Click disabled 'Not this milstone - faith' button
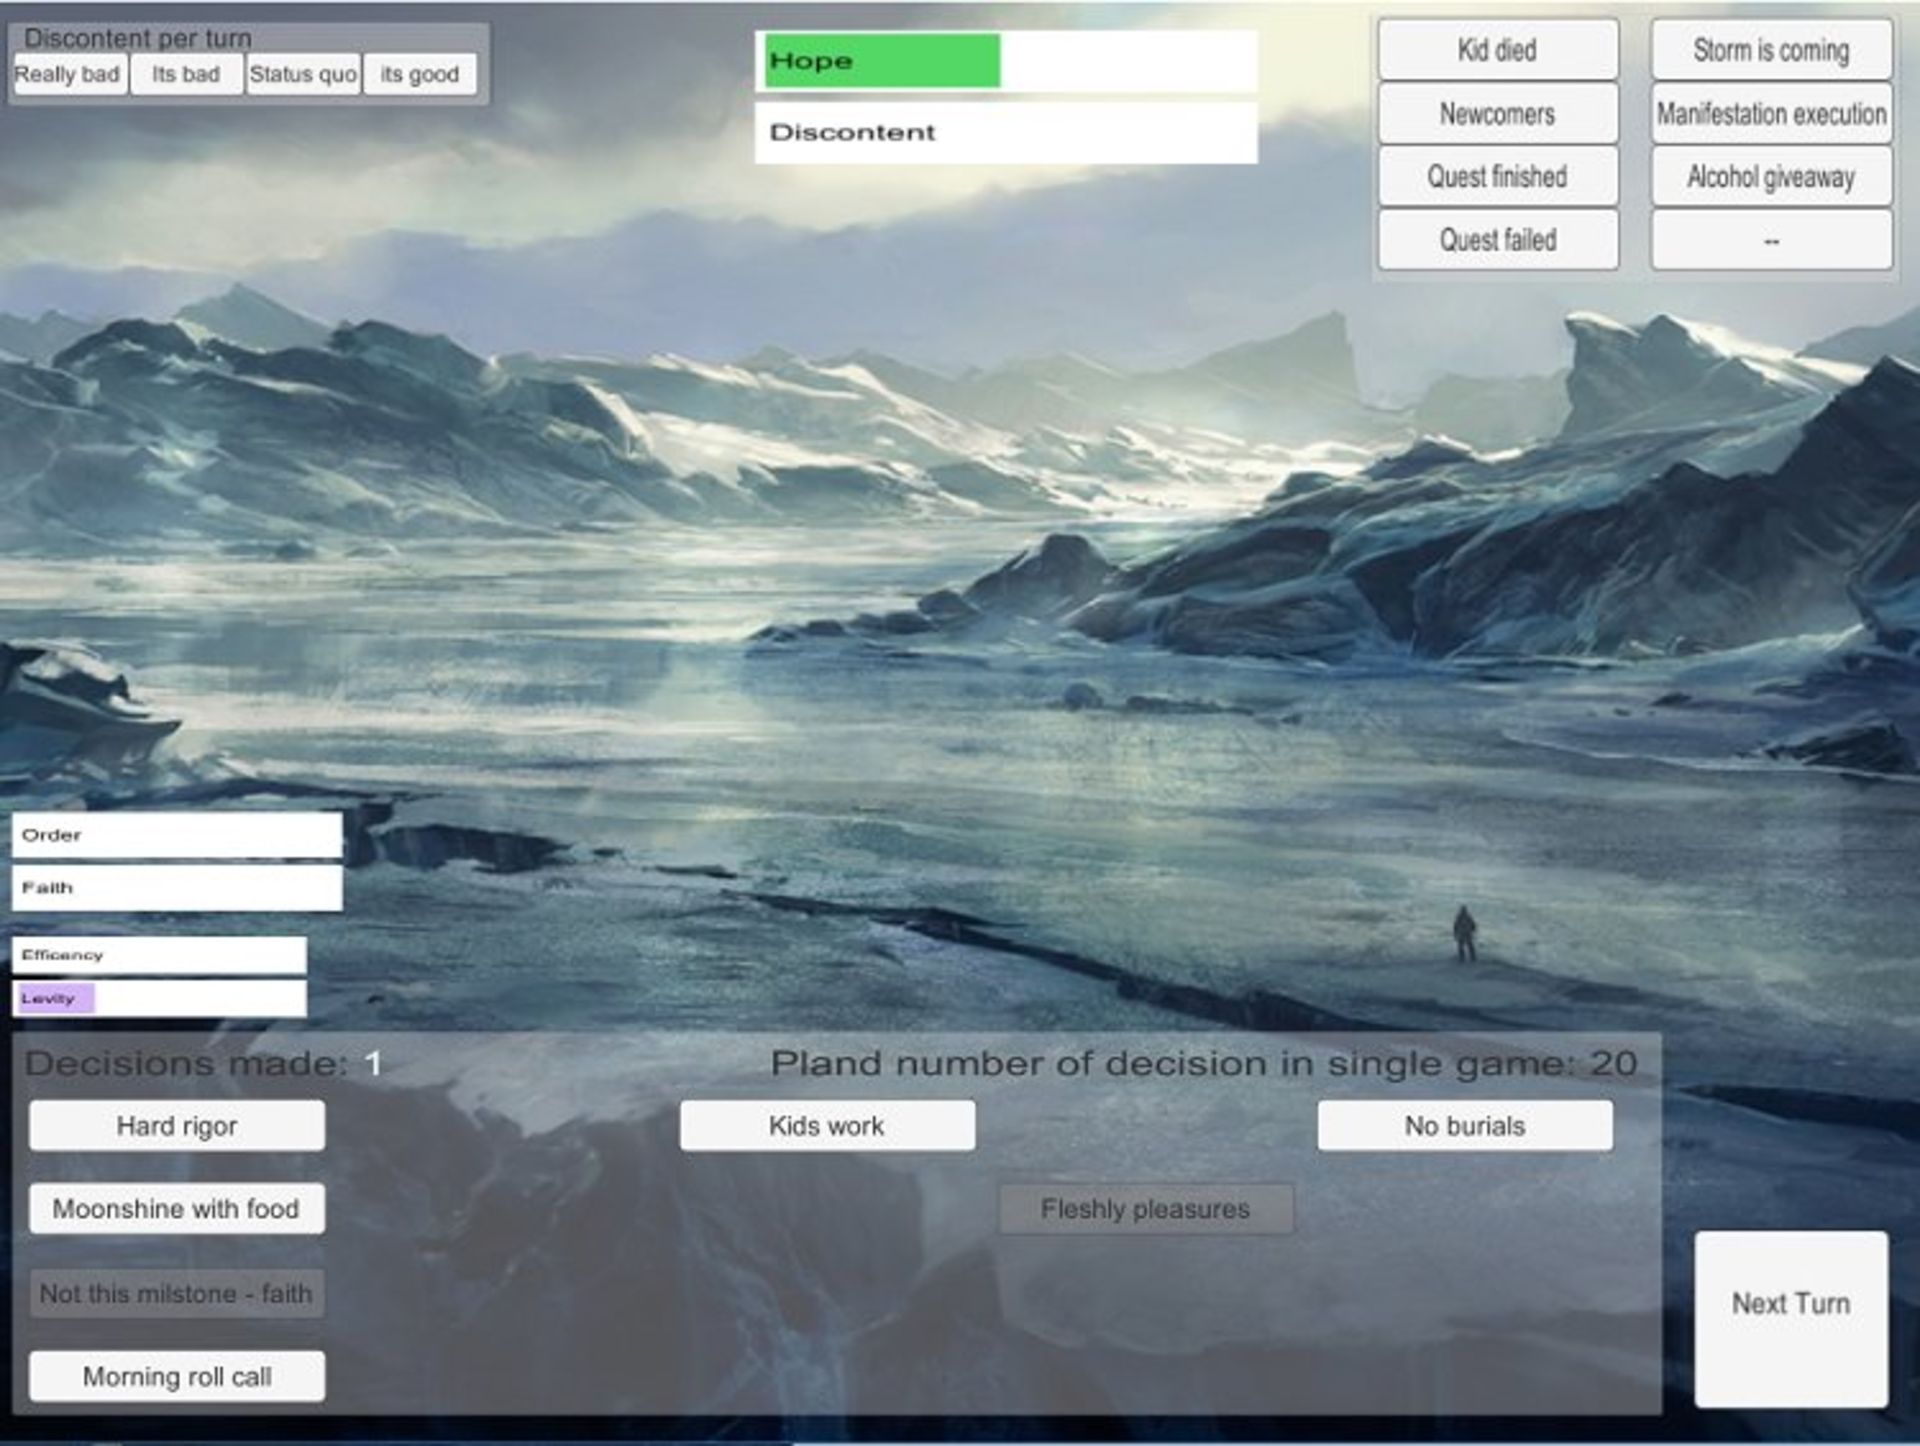This screenshot has width=1920, height=1446. pos(177,1293)
